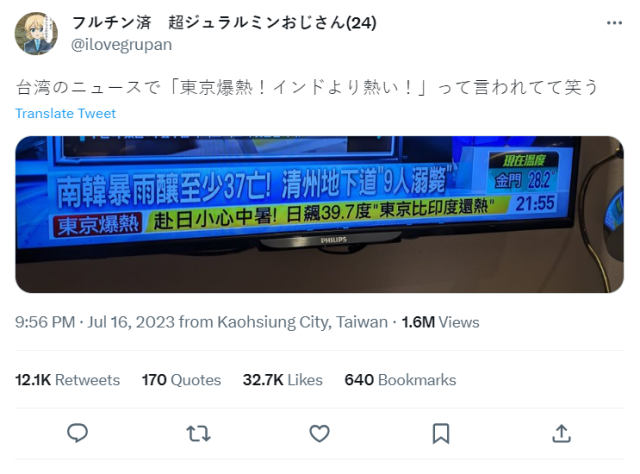View the 170 Quotes list

181,380
